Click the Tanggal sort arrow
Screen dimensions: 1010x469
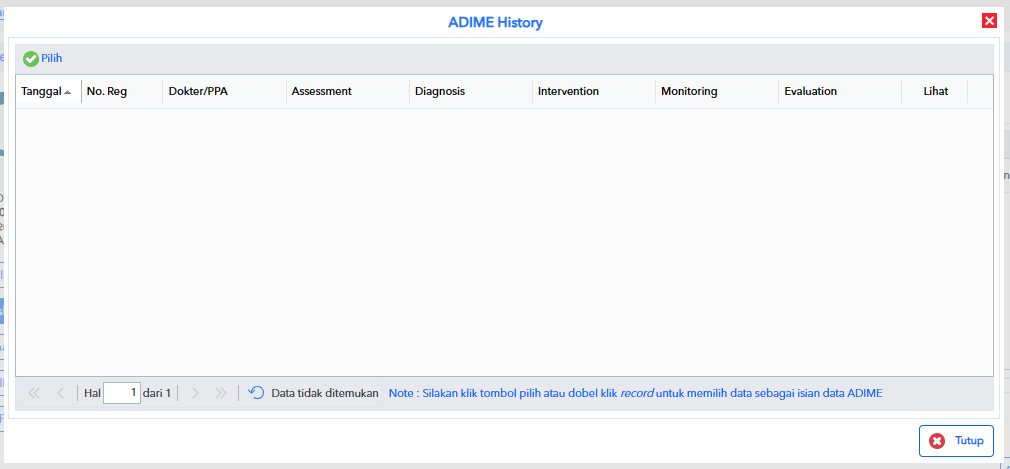68,92
